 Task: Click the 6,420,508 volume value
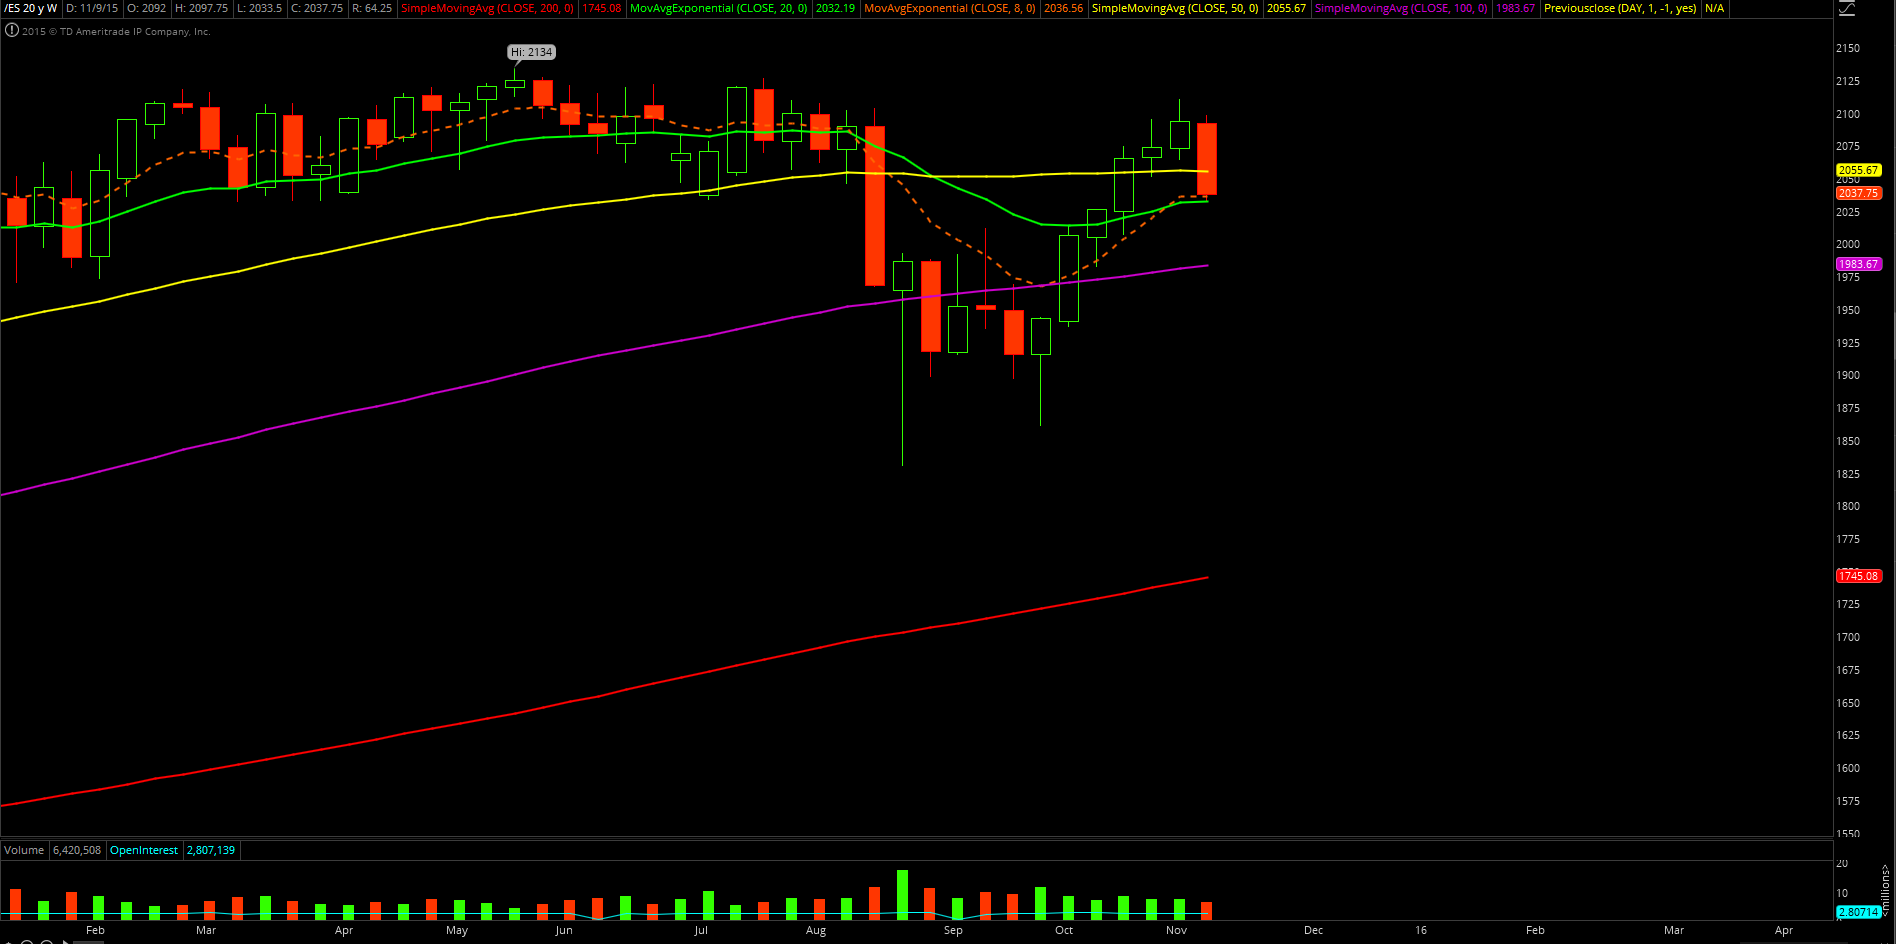point(77,850)
